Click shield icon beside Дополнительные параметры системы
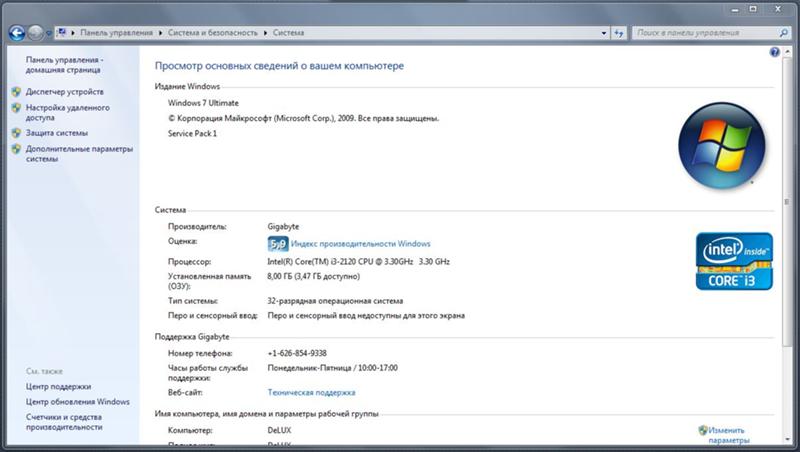 pyautogui.click(x=16, y=149)
